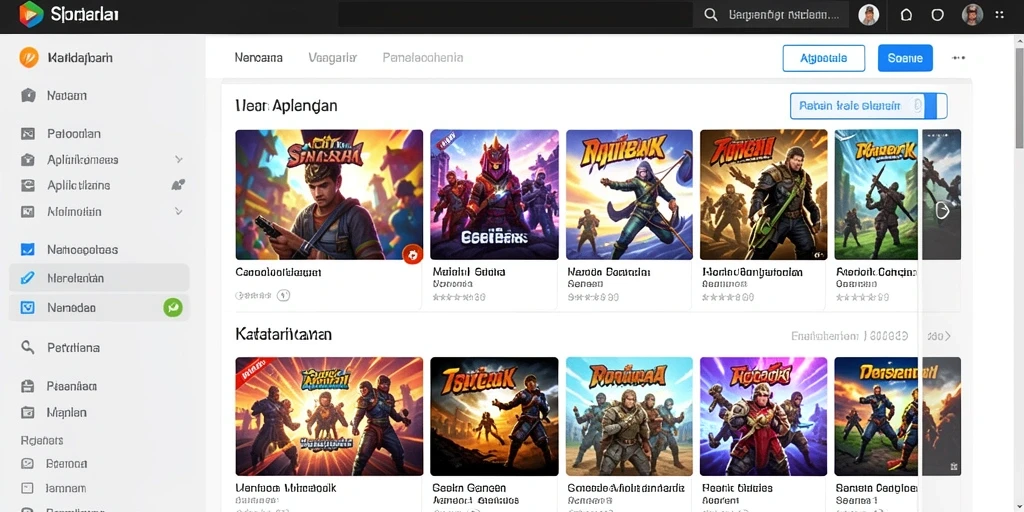1024x512 pixels.
Task: Open the Naode Scanaian game thumbnail
Action: coord(630,195)
